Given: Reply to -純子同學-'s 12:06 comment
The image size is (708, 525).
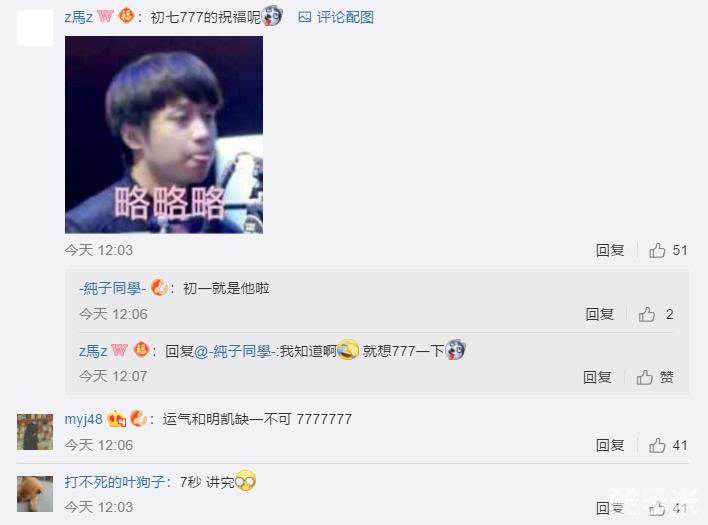Looking at the screenshot, I should (x=599, y=314).
